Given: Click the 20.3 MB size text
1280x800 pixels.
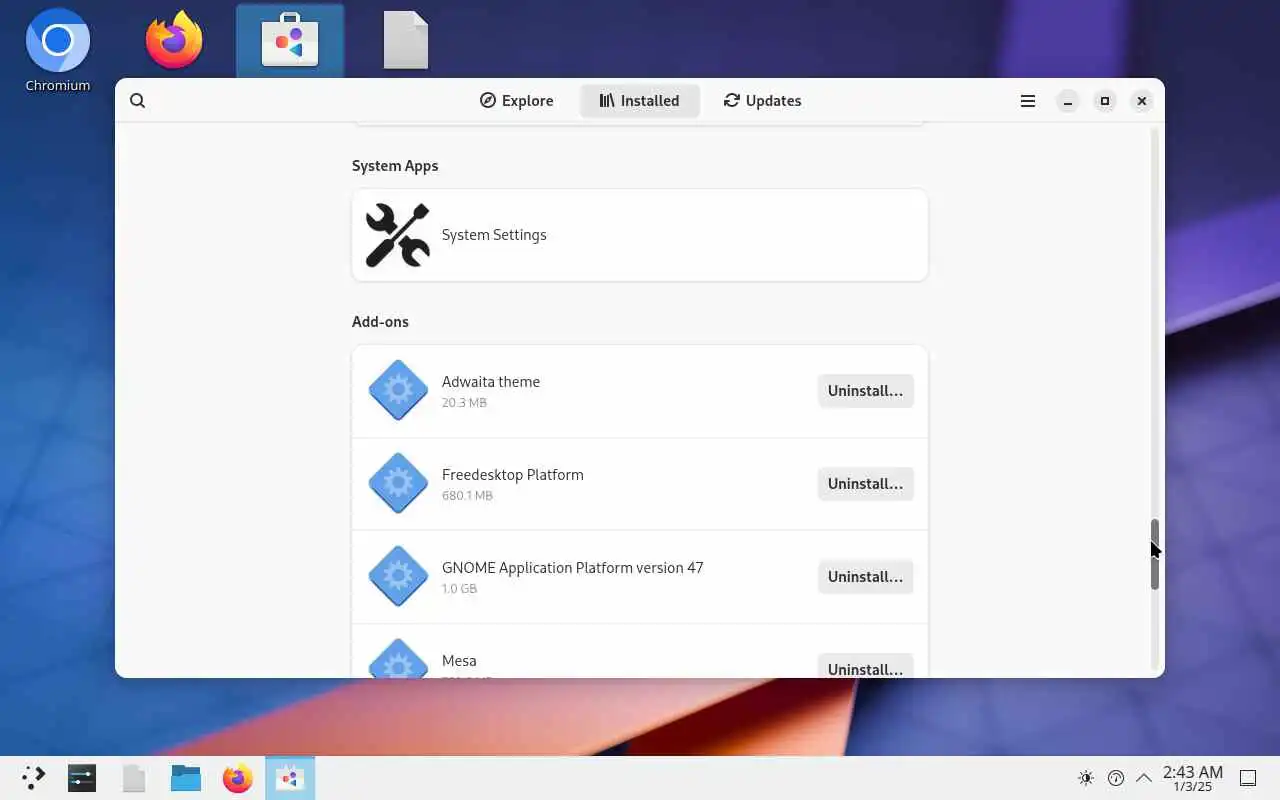Looking at the screenshot, I should 464,403.
